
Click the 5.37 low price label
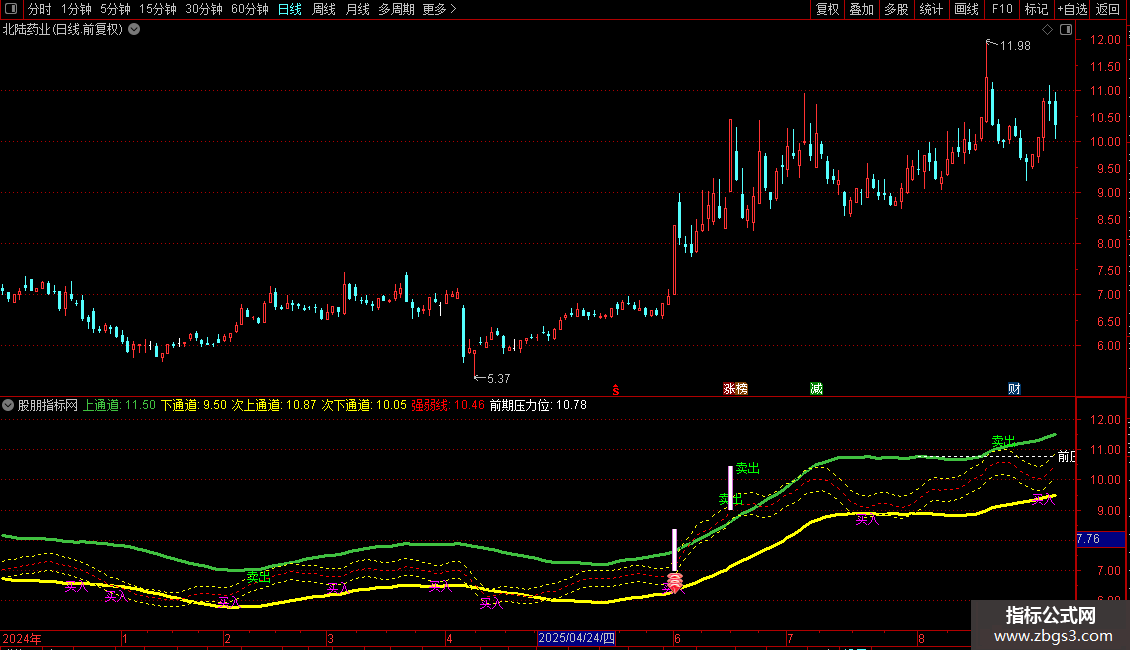[x=499, y=378]
